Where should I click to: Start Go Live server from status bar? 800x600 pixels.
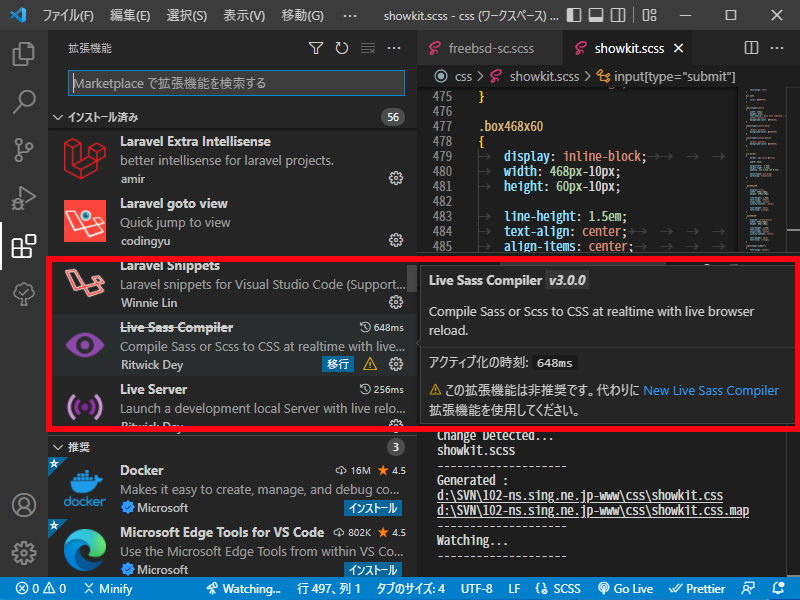[626, 588]
